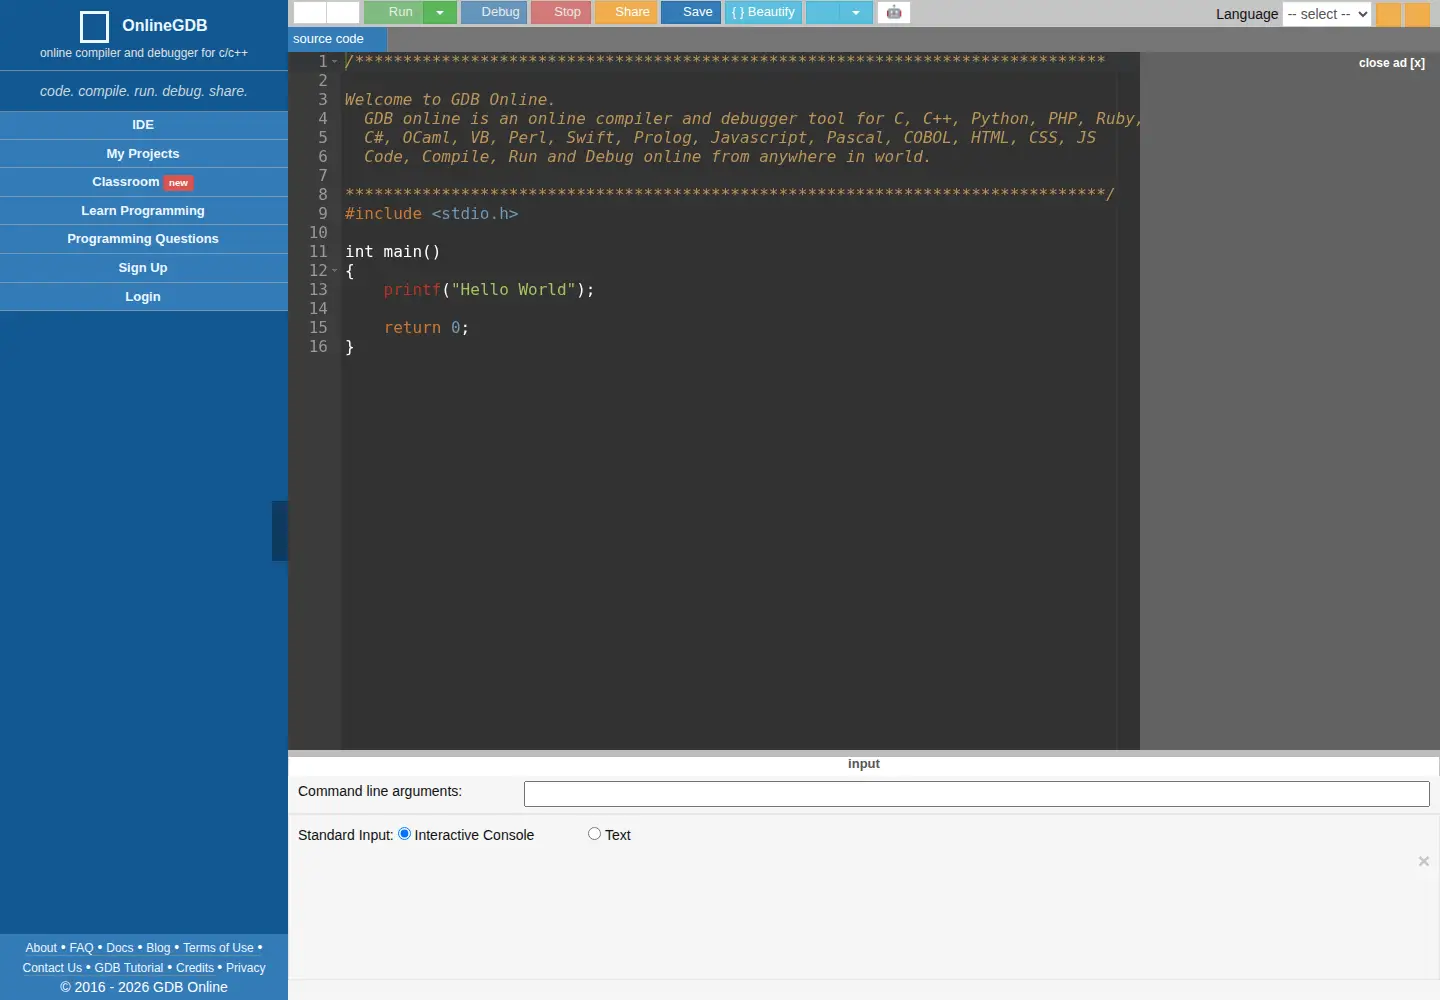Viewport: 1440px width, 1000px height.
Task: Open the Blog footer link
Action: coord(158,948)
